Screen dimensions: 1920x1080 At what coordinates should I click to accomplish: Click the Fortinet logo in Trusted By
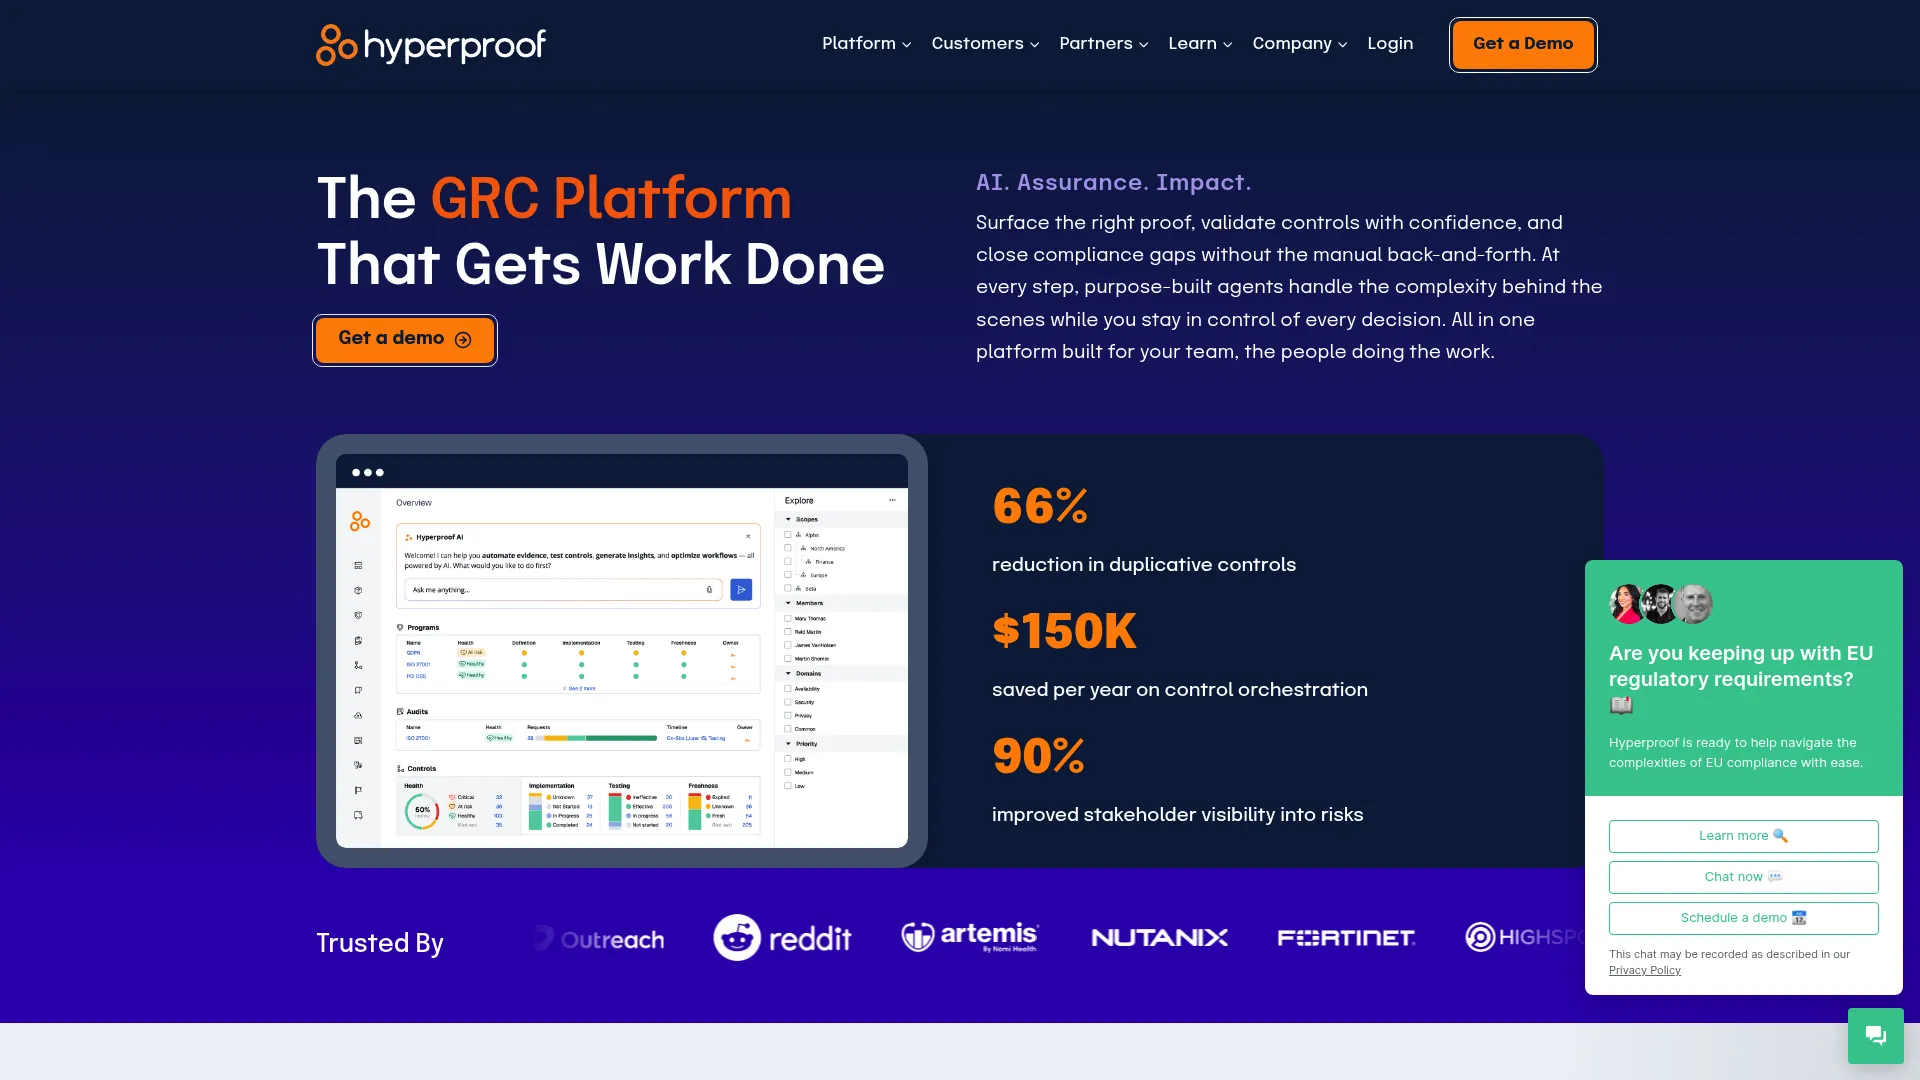tap(1346, 938)
